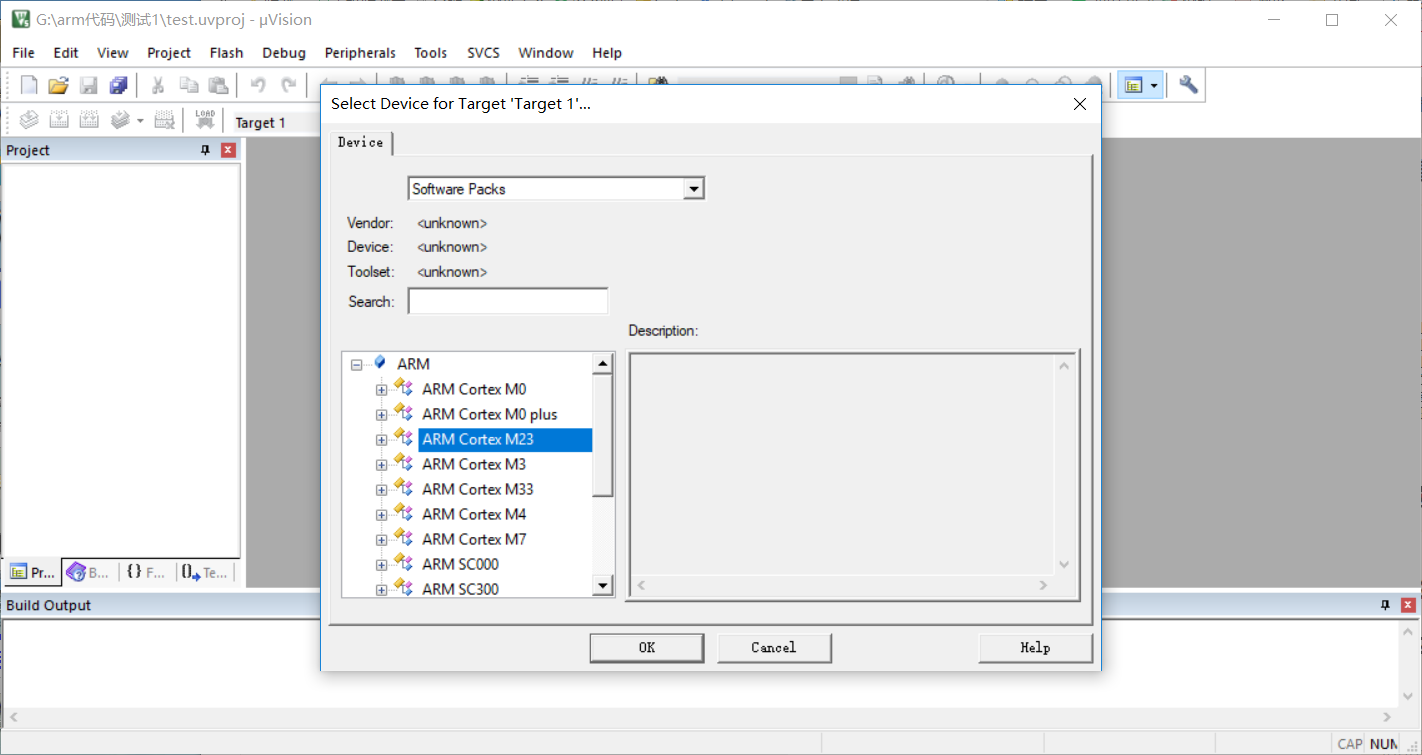1422x755 pixels.
Task: Click the window layout icon
Action: click(x=1133, y=86)
